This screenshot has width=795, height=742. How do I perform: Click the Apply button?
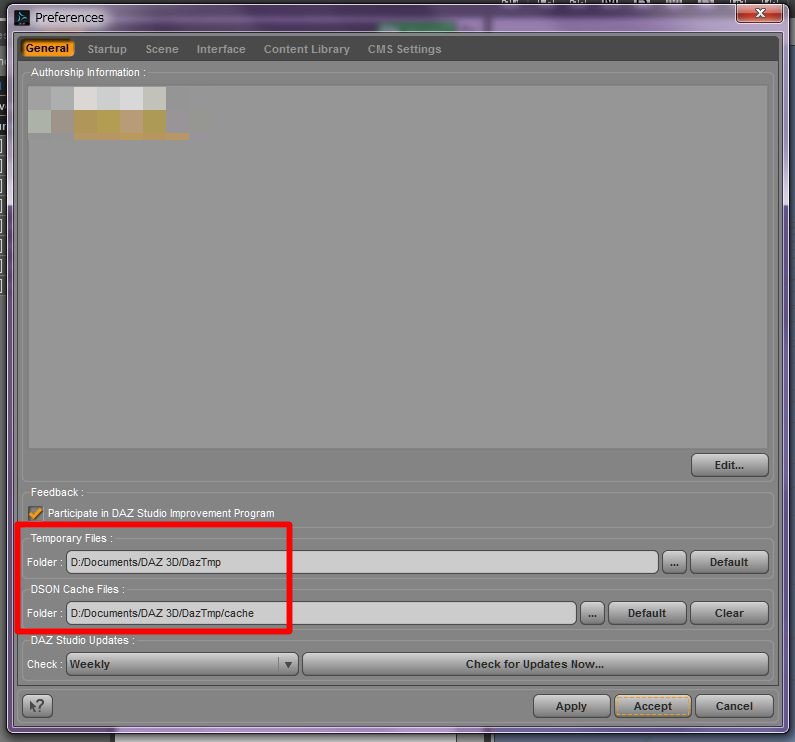pyautogui.click(x=571, y=706)
